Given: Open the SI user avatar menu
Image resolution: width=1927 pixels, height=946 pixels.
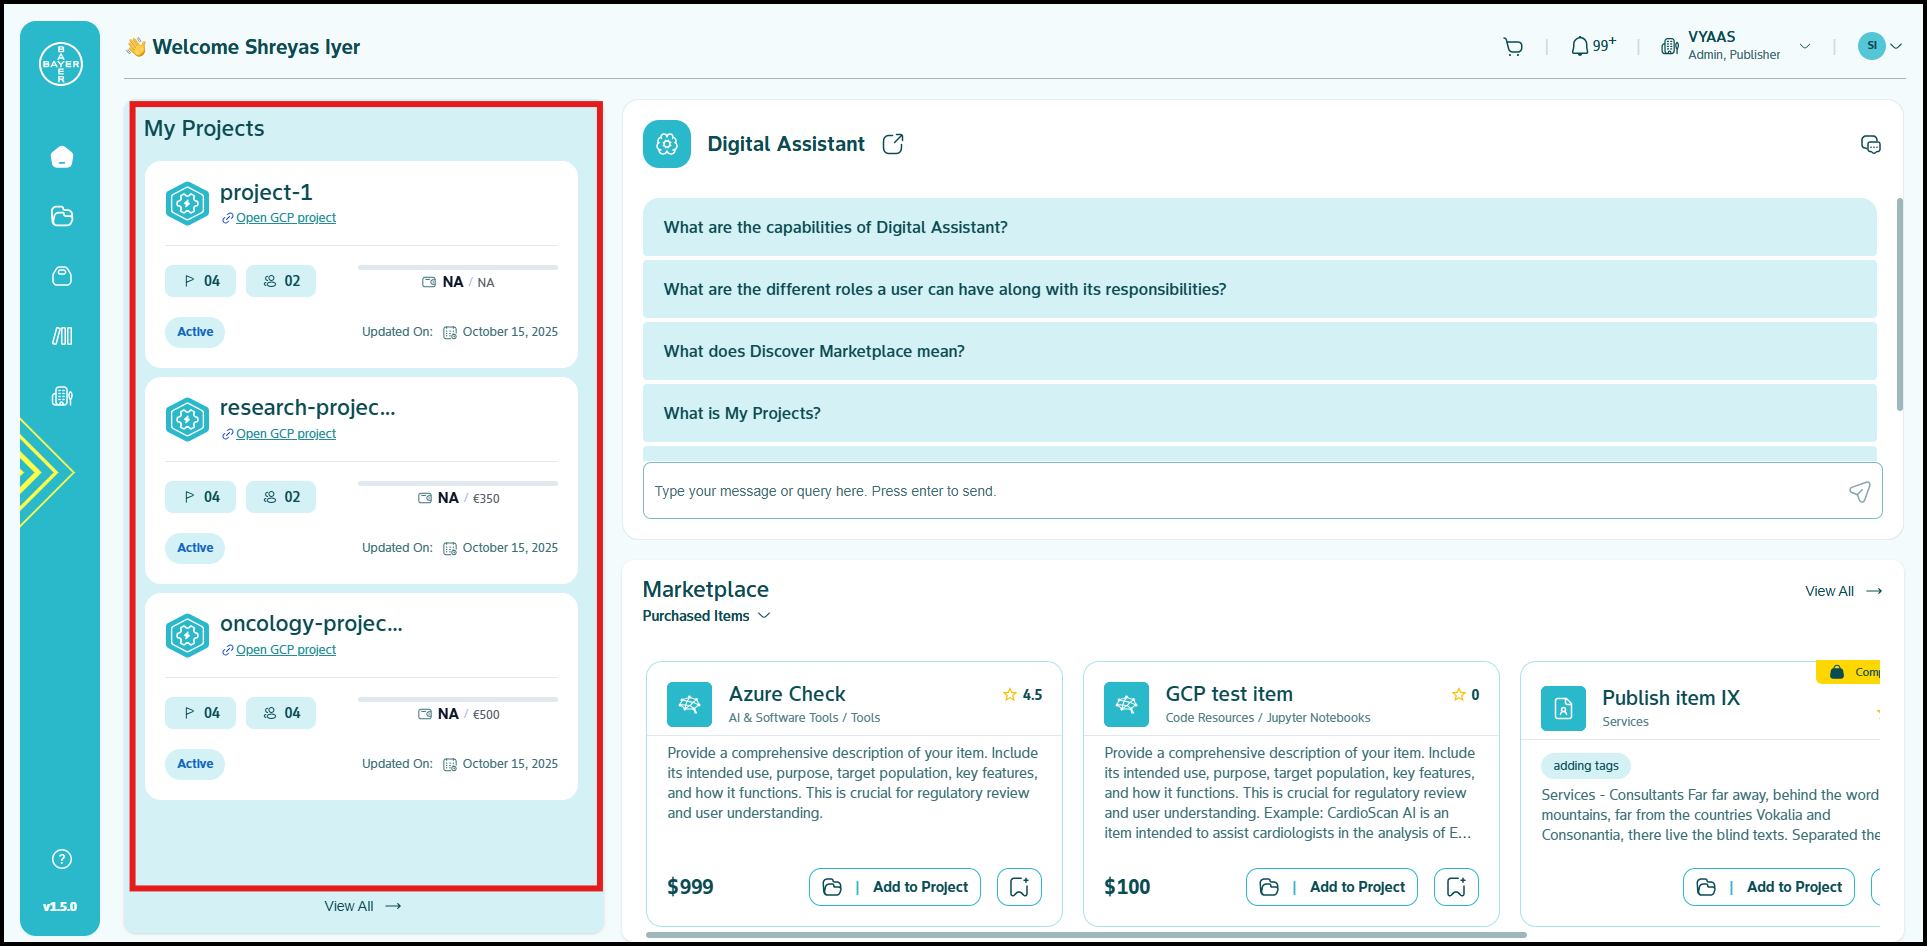Looking at the screenshot, I should tap(1879, 46).
